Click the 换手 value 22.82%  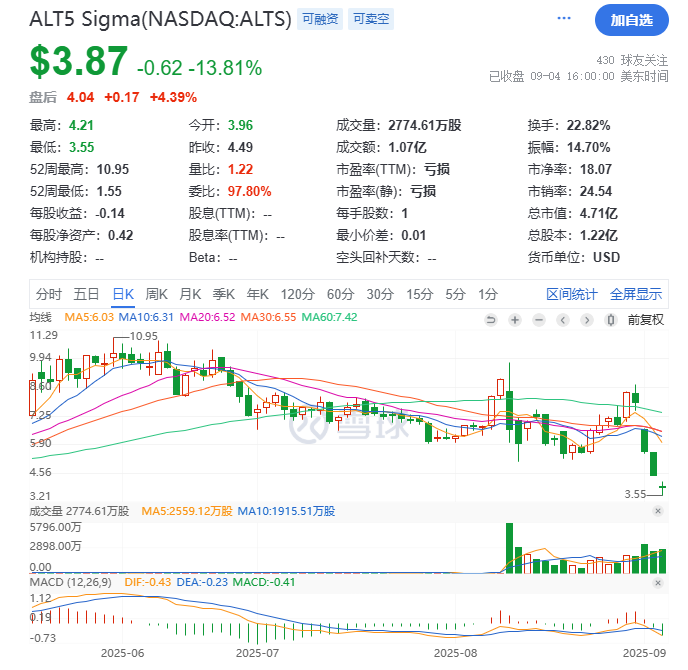(x=588, y=125)
